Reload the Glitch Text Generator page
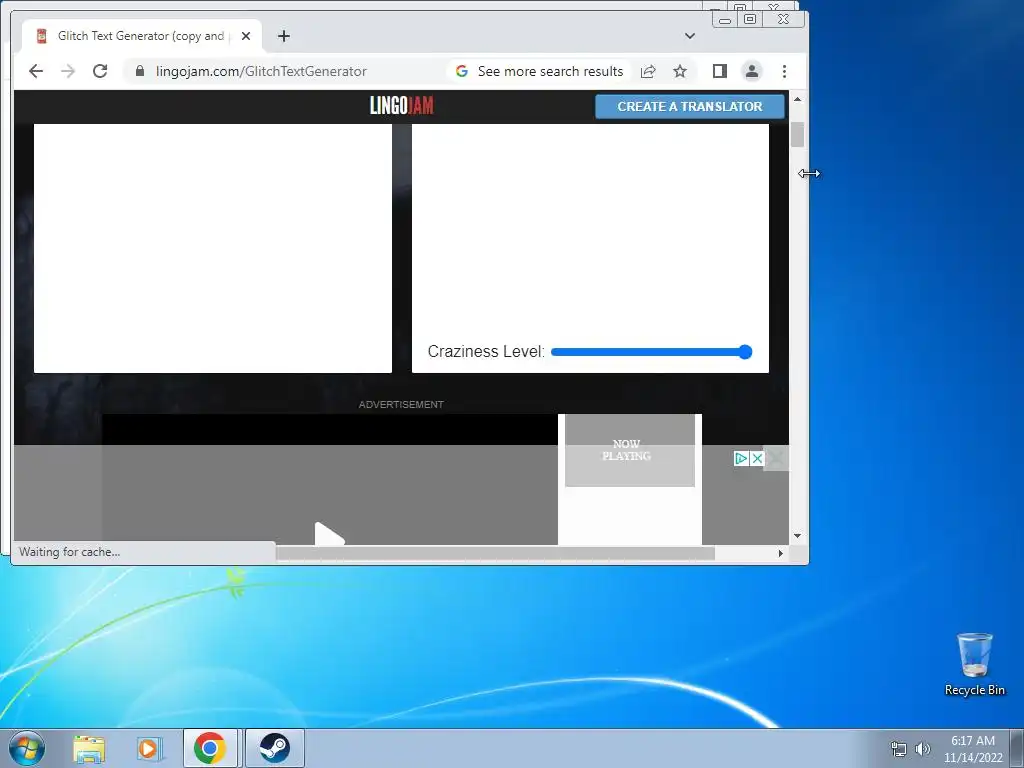The height and width of the screenshot is (768, 1024). pyautogui.click(x=100, y=71)
